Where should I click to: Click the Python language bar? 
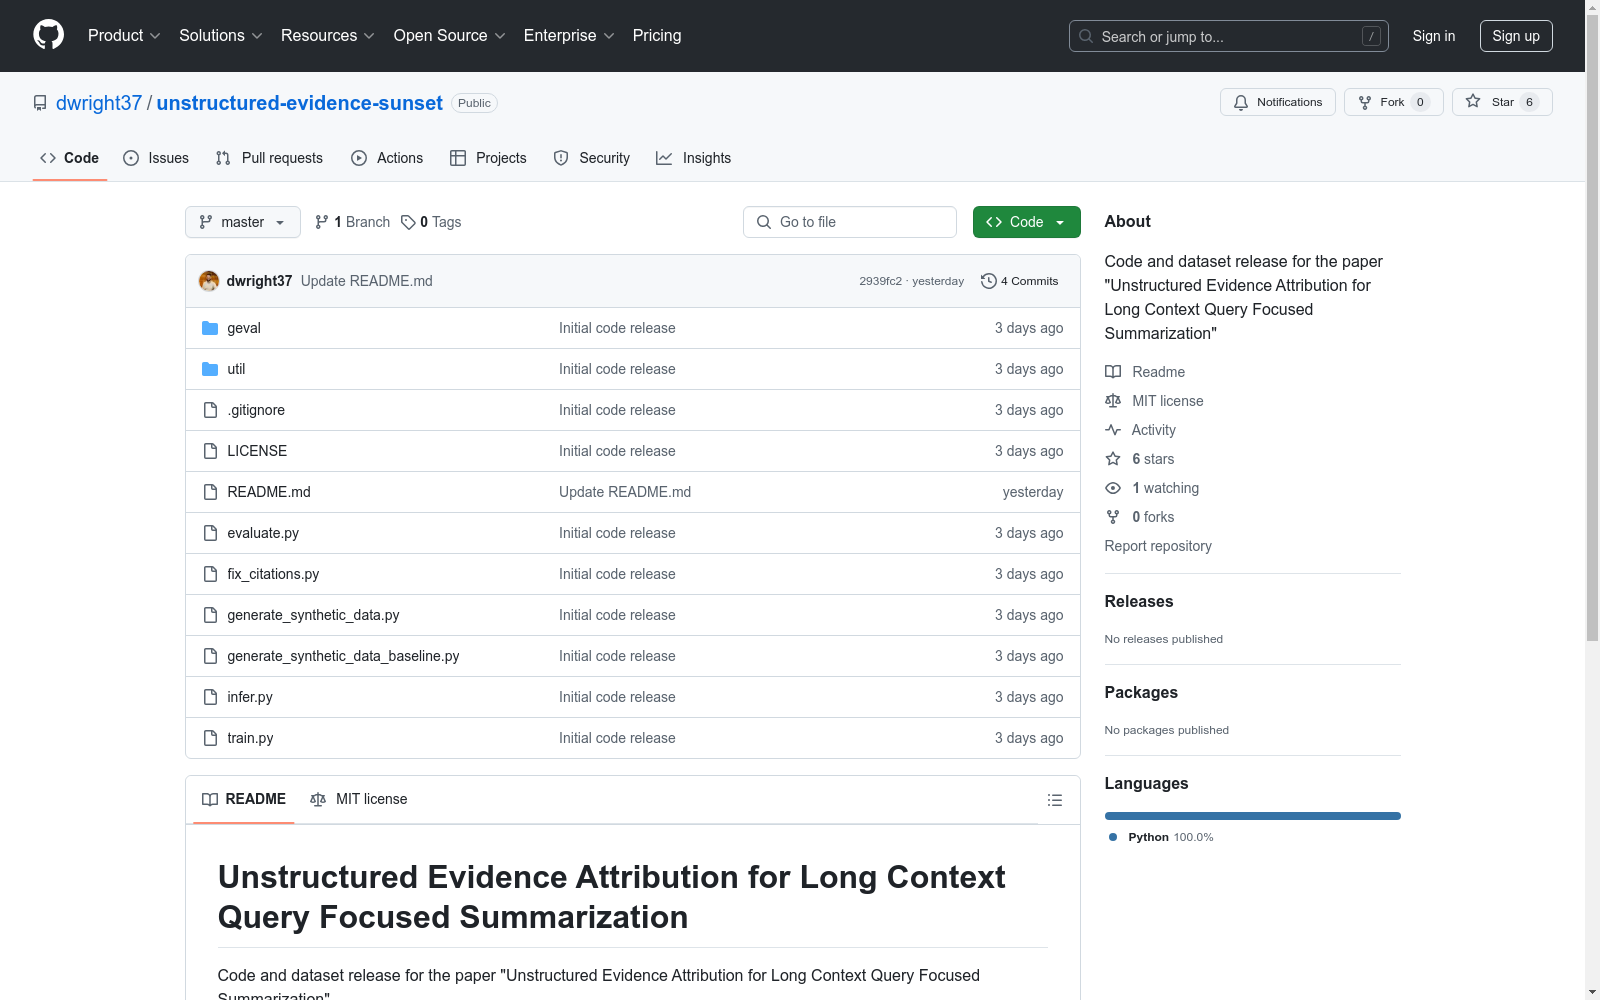pyautogui.click(x=1253, y=816)
